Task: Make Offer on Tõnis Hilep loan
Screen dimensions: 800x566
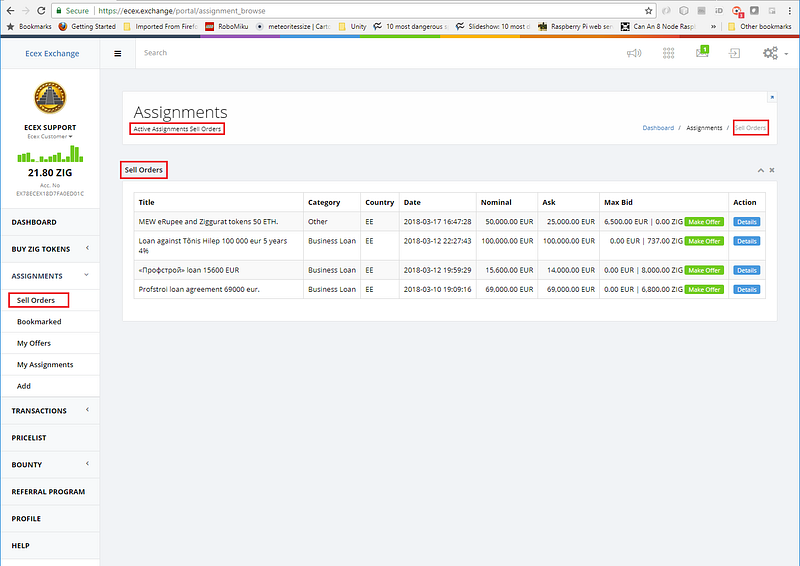Action: point(704,241)
